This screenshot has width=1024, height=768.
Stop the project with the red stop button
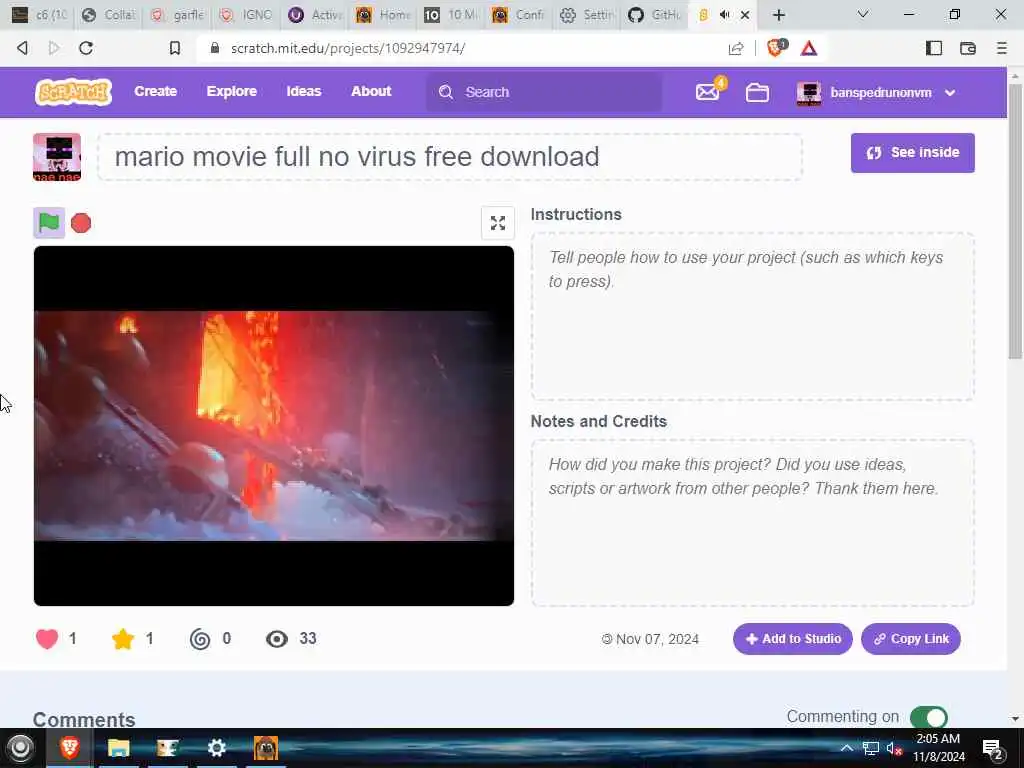[81, 223]
